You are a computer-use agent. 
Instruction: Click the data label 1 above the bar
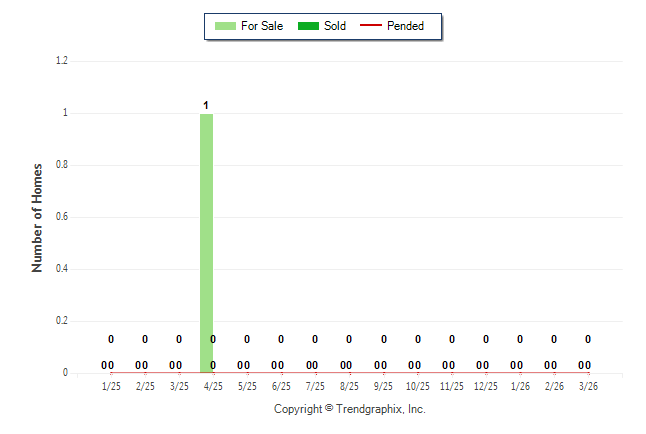206,105
